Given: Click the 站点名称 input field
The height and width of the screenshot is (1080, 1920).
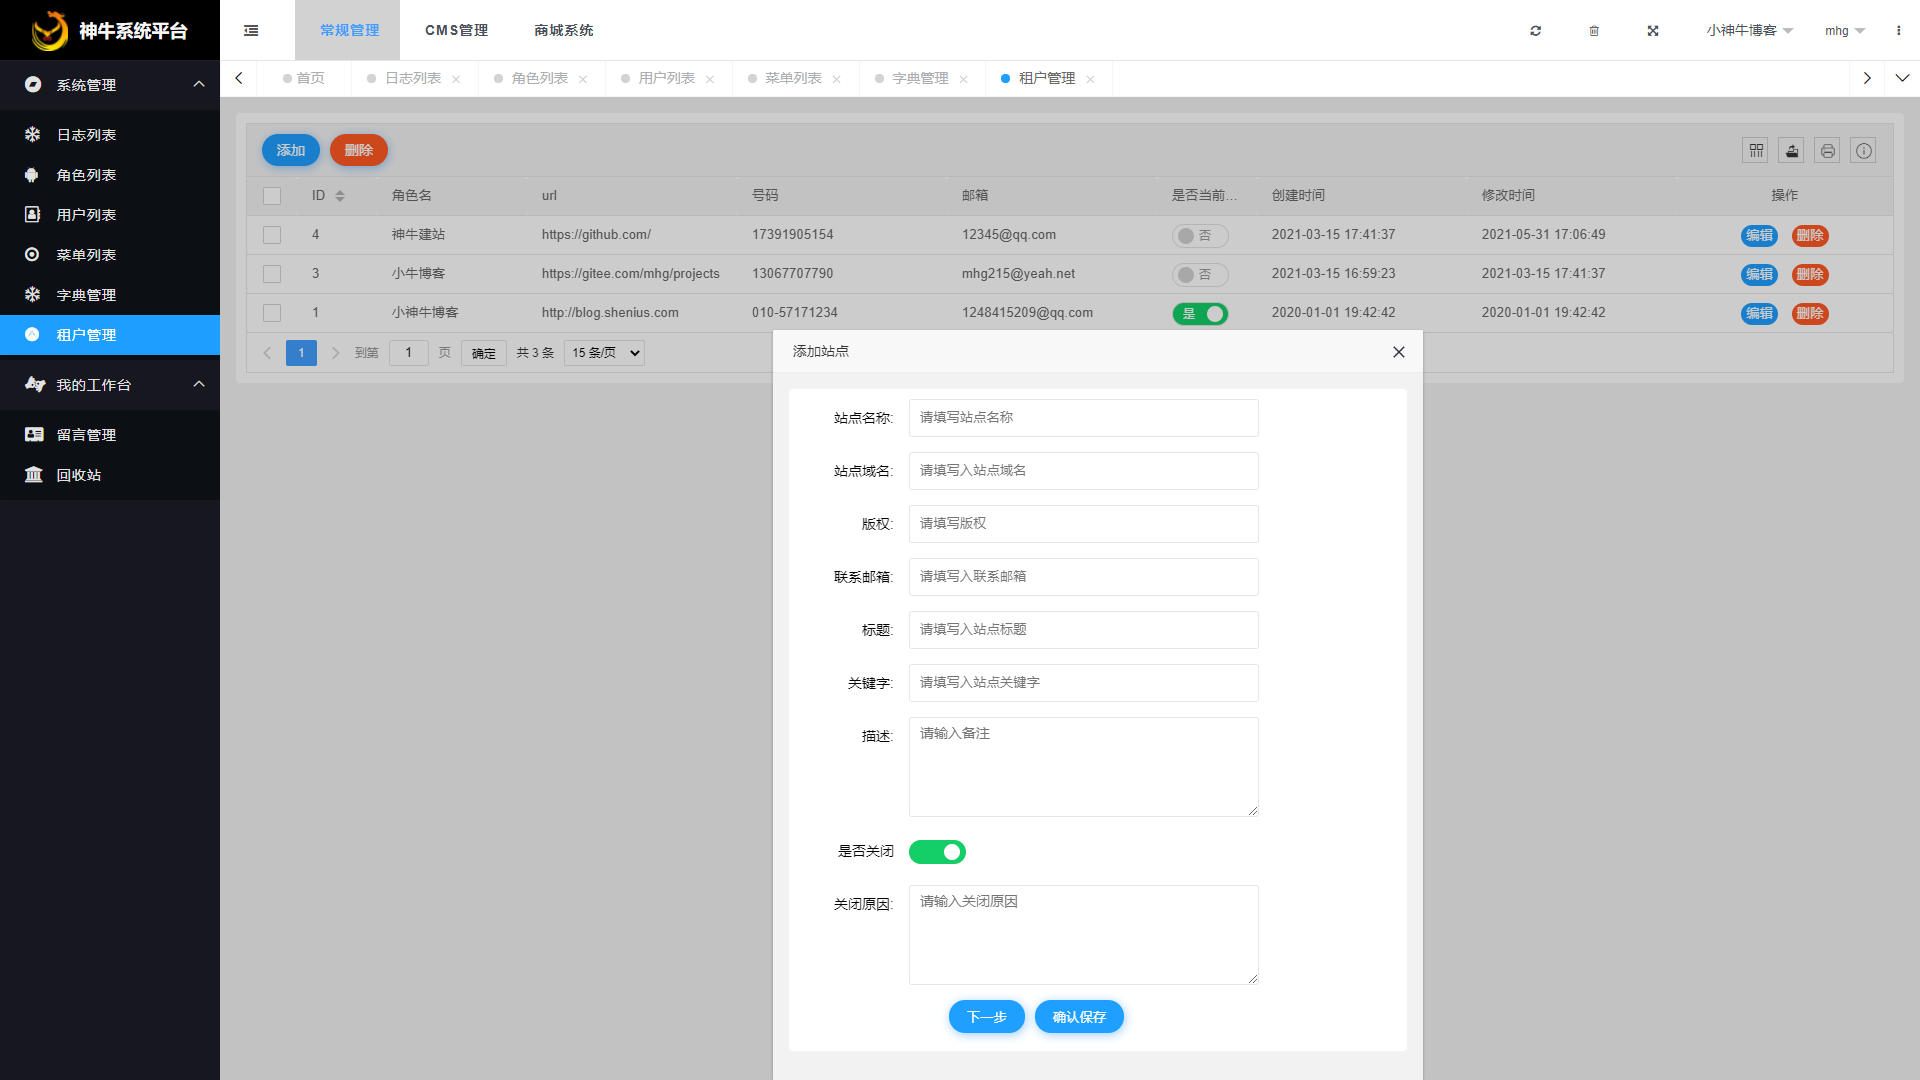Looking at the screenshot, I should 1083,417.
